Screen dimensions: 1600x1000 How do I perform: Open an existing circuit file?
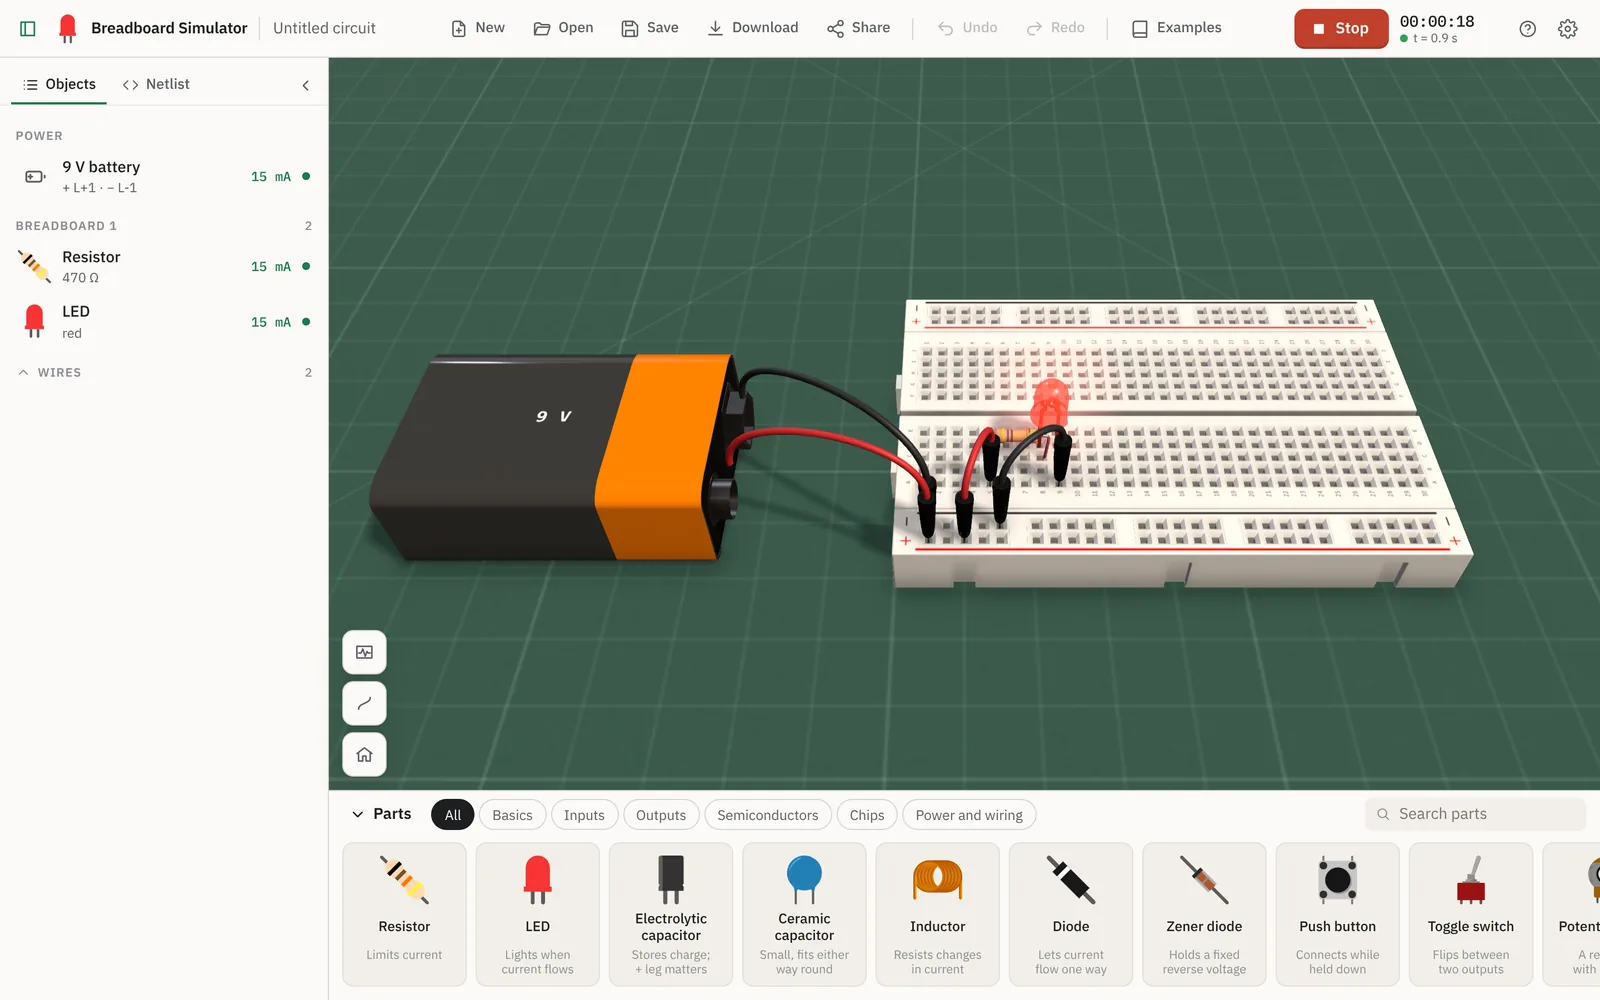pos(563,28)
